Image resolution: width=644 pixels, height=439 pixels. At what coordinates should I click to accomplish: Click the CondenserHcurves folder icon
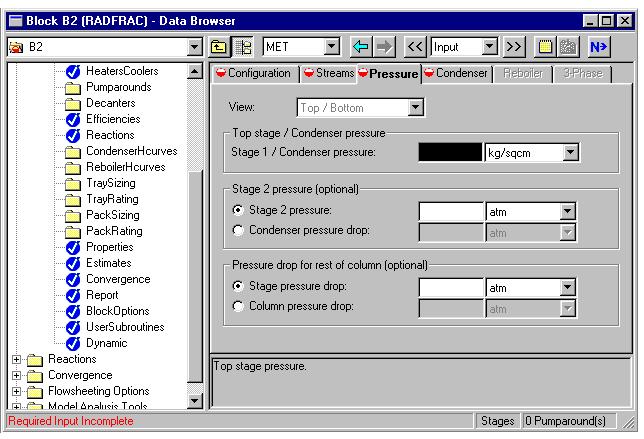click(73, 152)
